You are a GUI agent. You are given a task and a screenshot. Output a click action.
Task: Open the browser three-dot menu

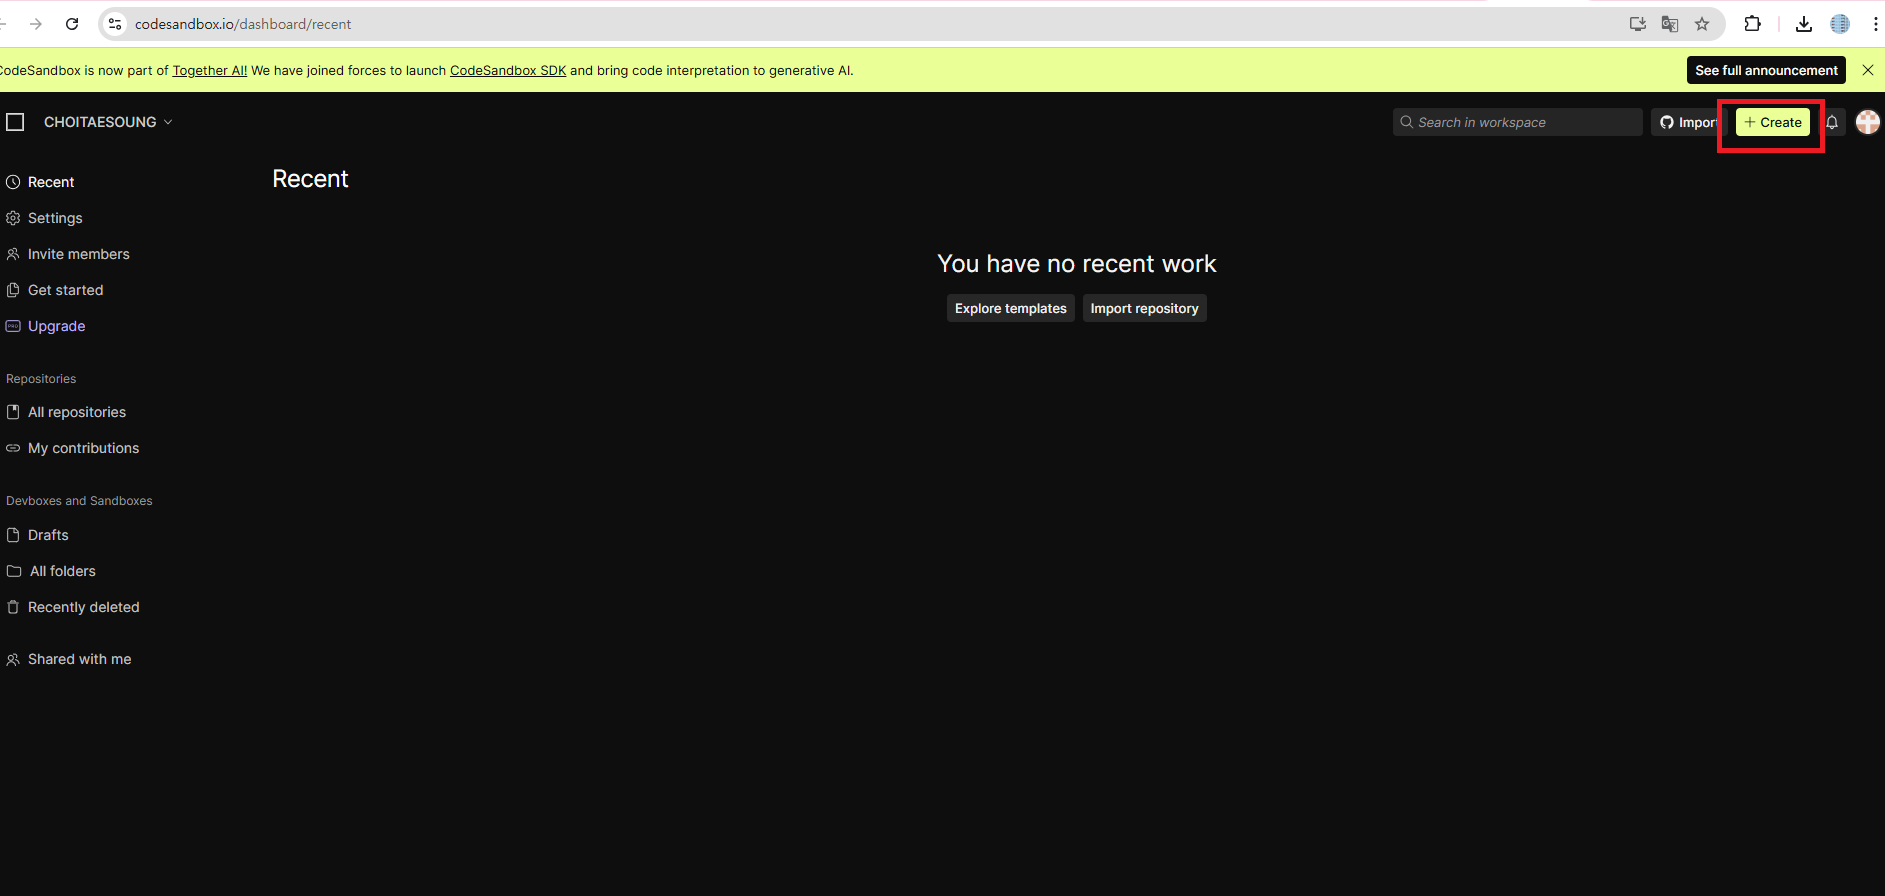click(1875, 24)
